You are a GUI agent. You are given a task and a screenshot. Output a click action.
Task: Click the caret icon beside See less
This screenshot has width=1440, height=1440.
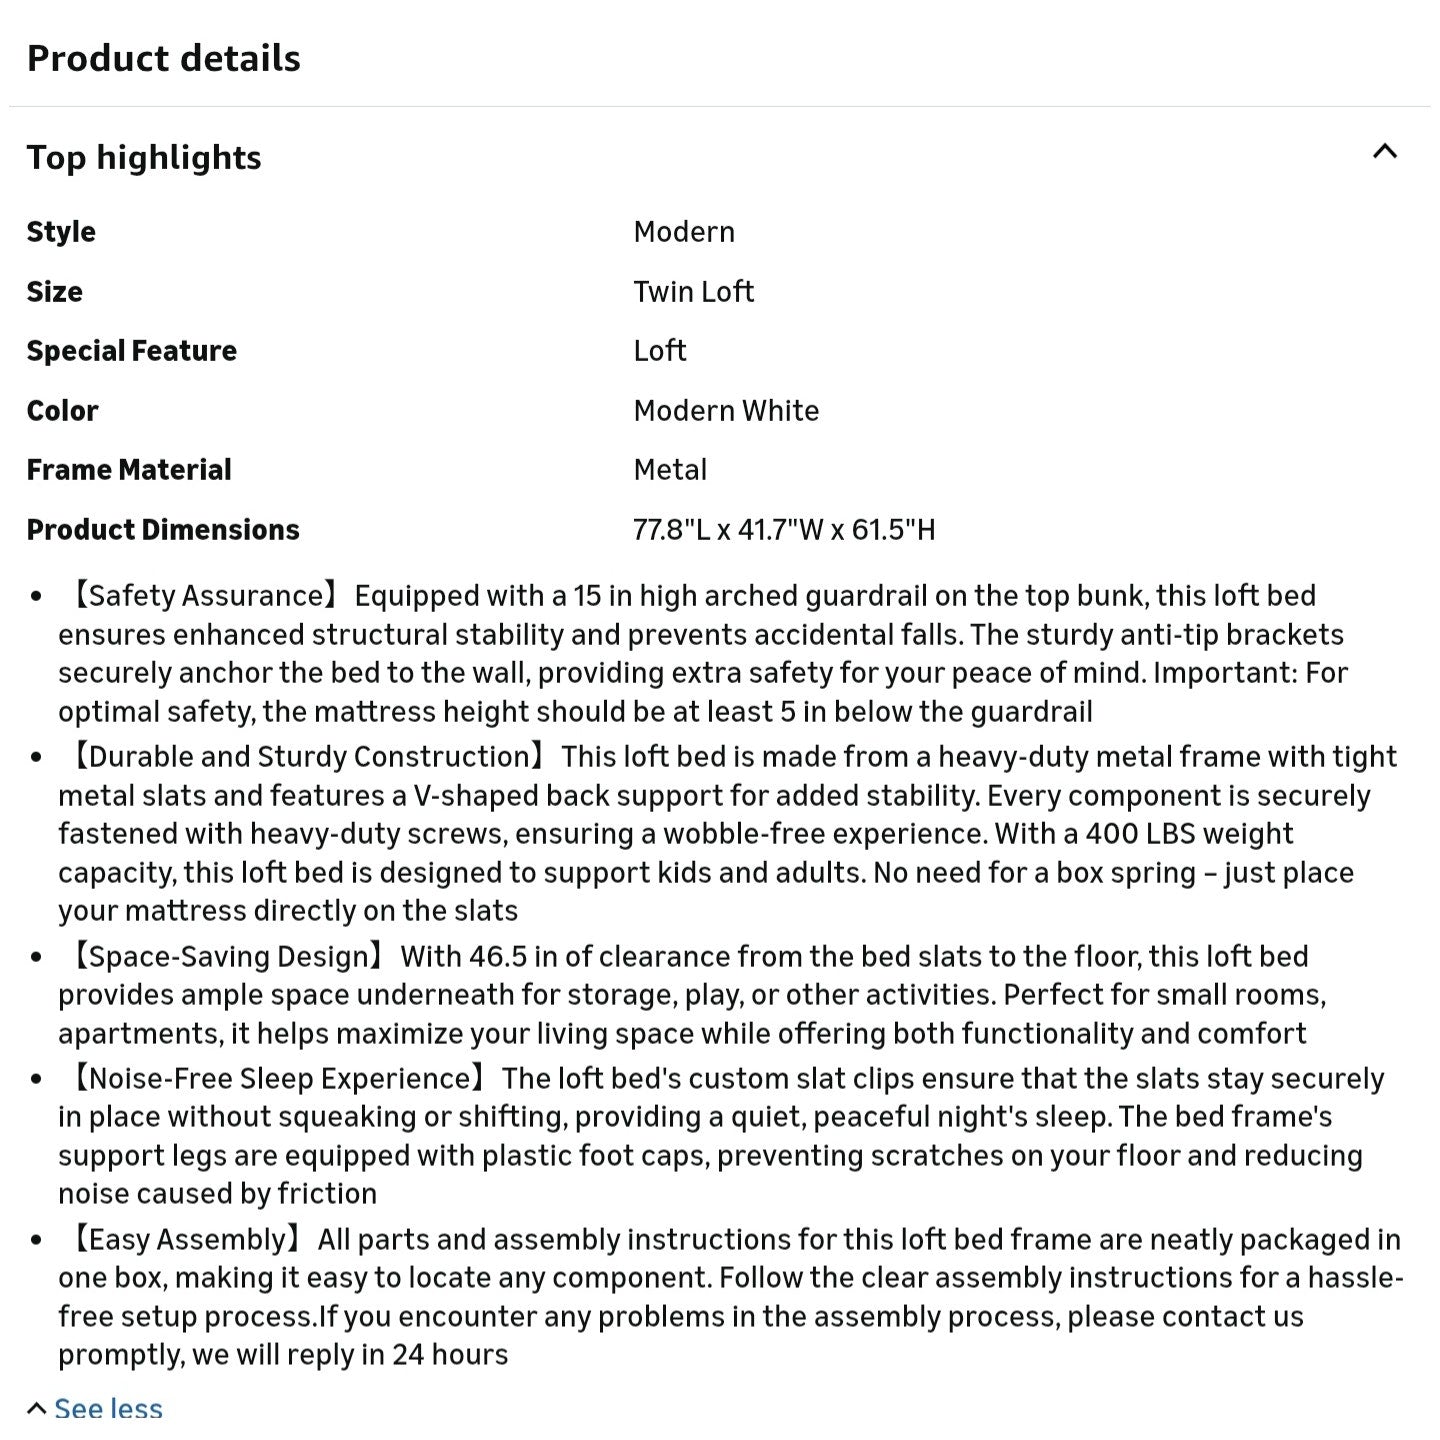[37, 1409]
